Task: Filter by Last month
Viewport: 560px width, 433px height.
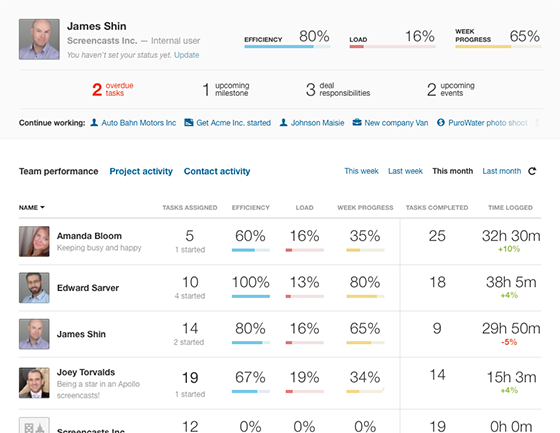Action: pos(502,171)
